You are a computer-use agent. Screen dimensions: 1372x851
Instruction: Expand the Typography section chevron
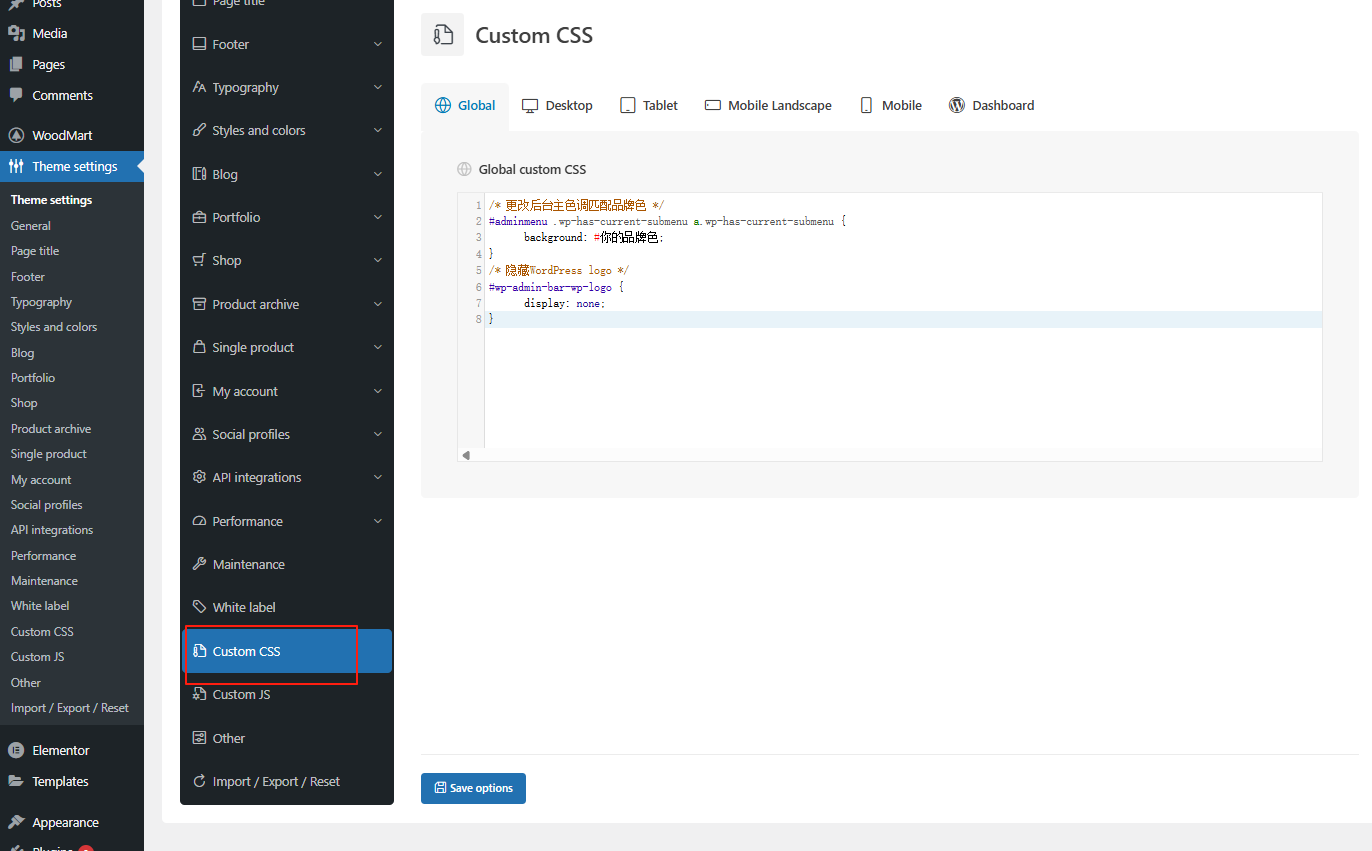click(x=378, y=87)
